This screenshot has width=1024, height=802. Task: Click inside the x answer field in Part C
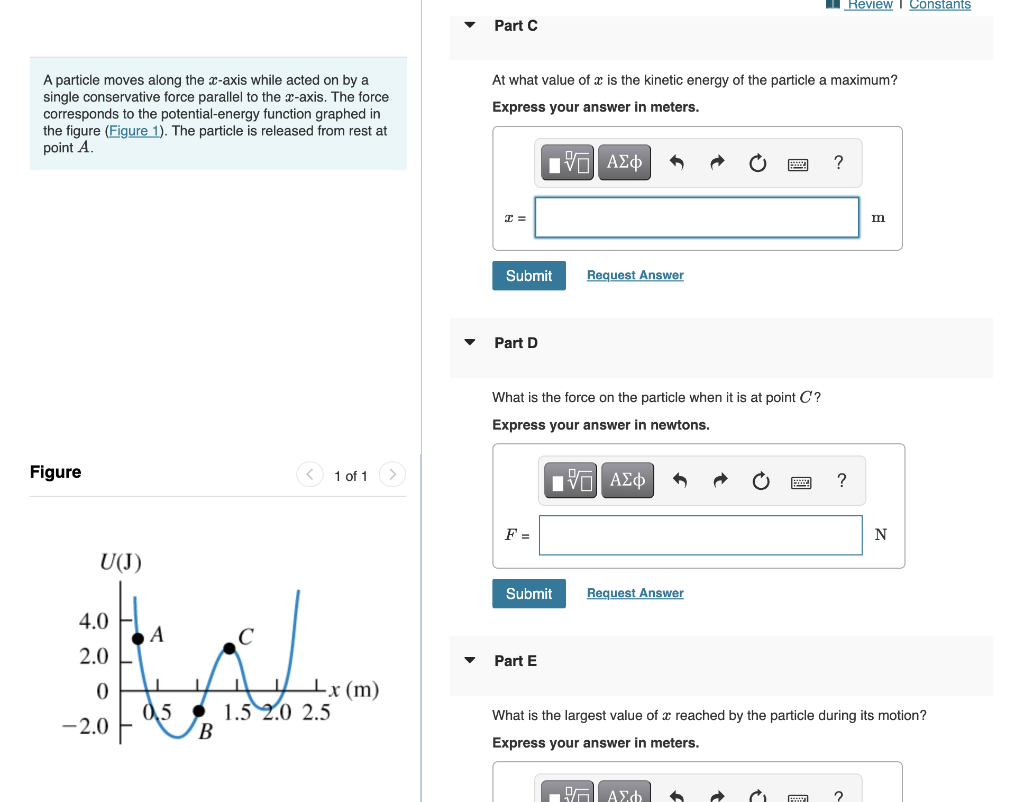[696, 217]
